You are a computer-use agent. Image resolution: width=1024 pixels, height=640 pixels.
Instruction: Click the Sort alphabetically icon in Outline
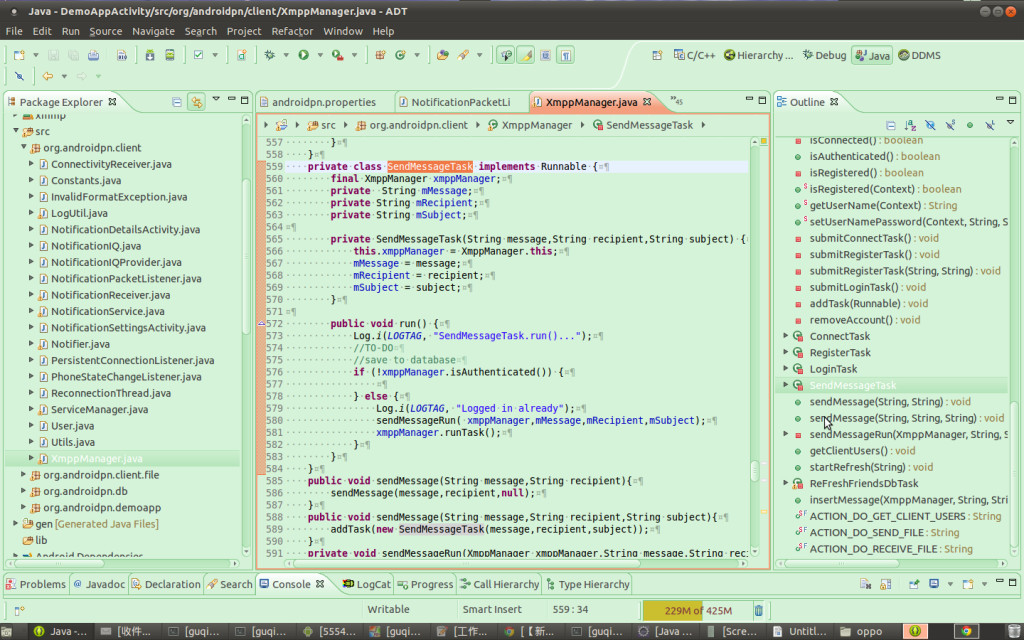[x=910, y=125]
